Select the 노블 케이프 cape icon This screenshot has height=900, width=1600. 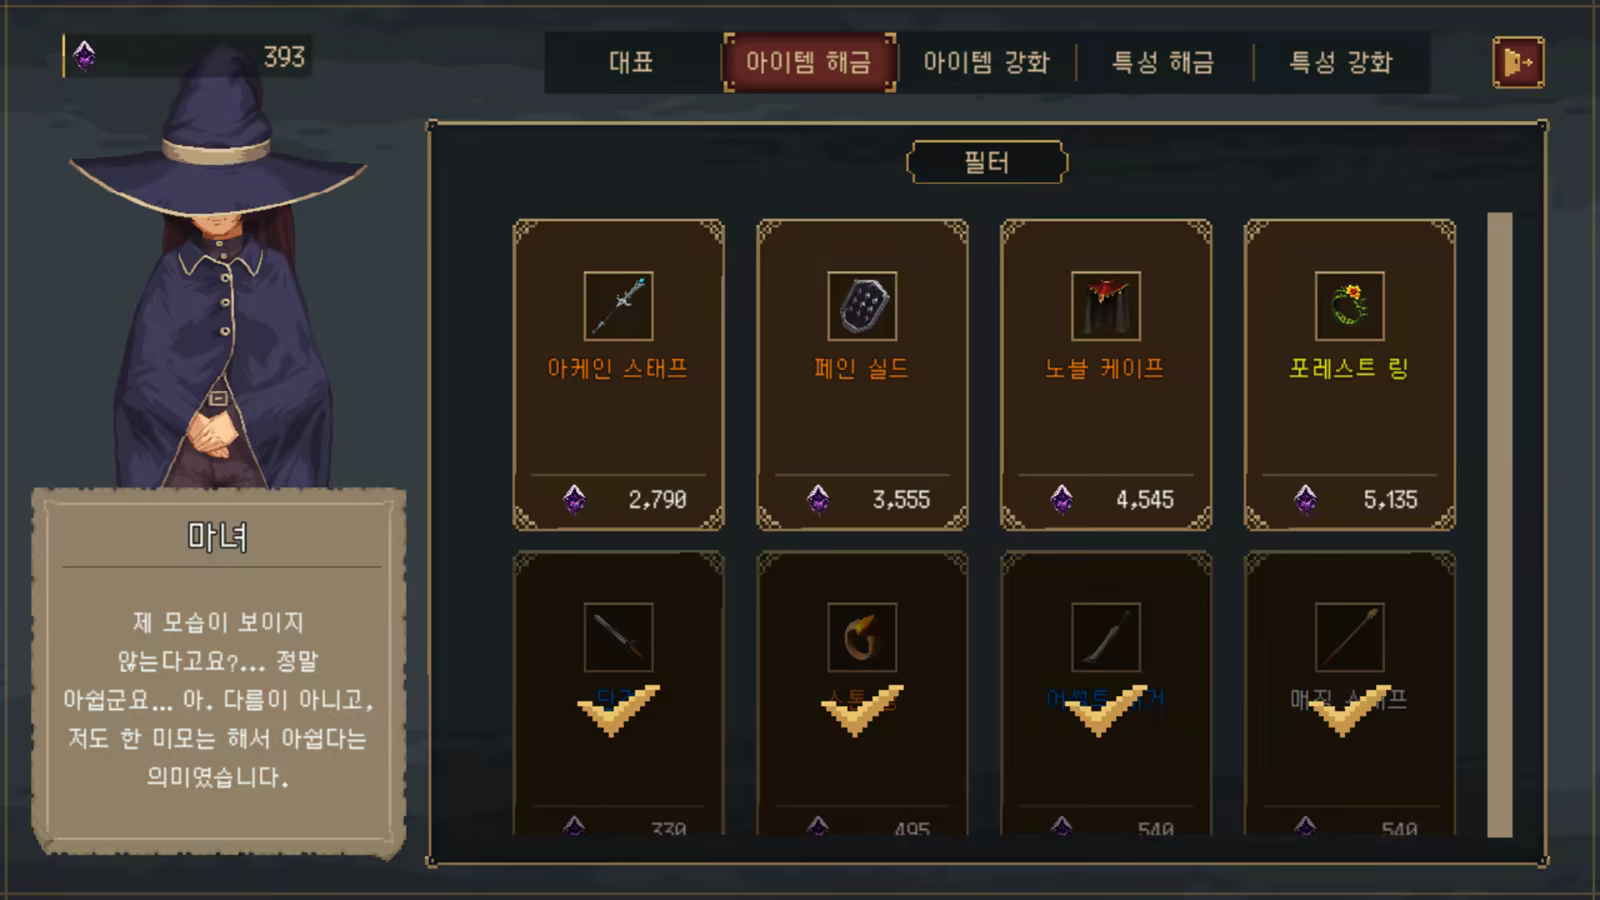[x=1105, y=306]
